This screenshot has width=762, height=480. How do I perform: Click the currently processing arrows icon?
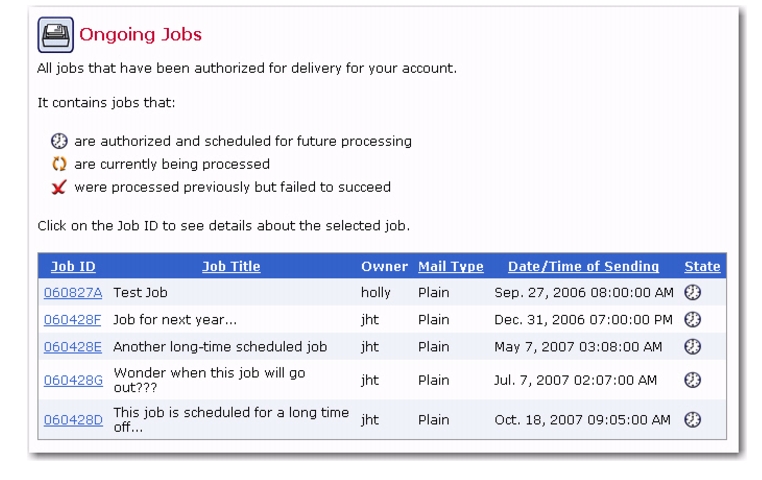(59, 164)
